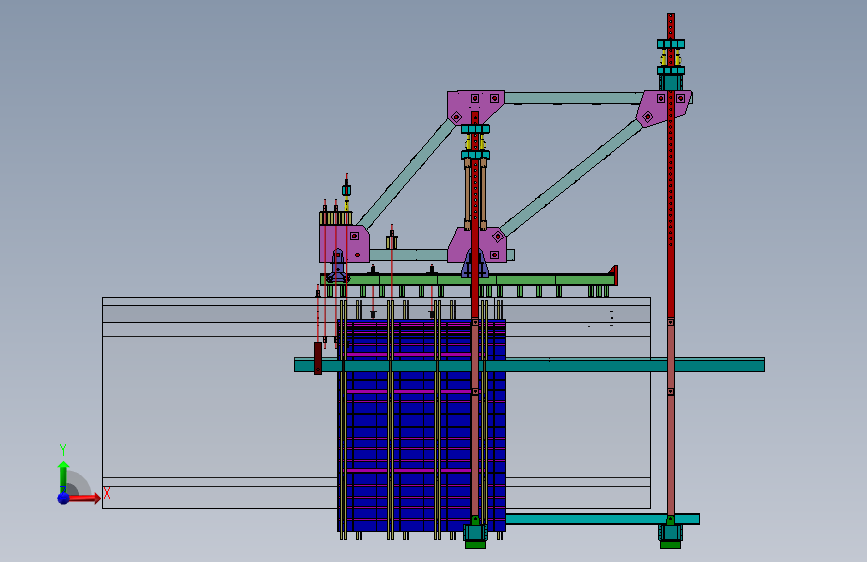Select the left diagonal truss brace

pos(408,173)
